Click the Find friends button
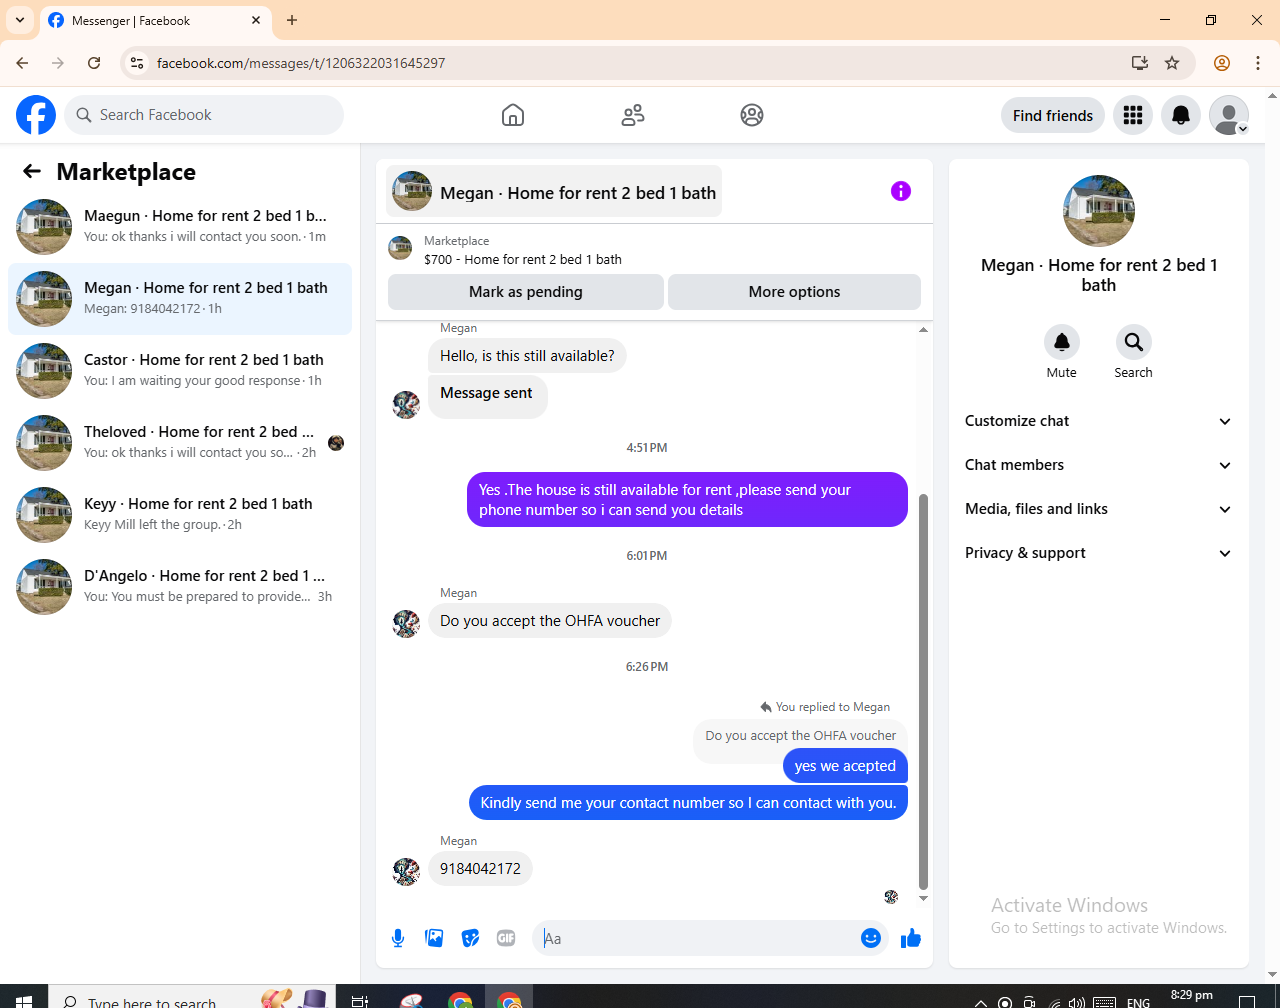This screenshot has width=1280, height=1008. (1053, 115)
